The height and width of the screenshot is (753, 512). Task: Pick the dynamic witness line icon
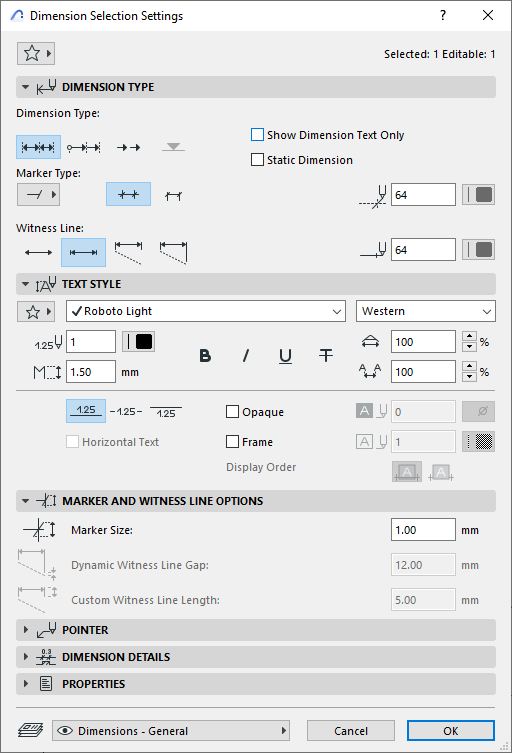[128, 253]
